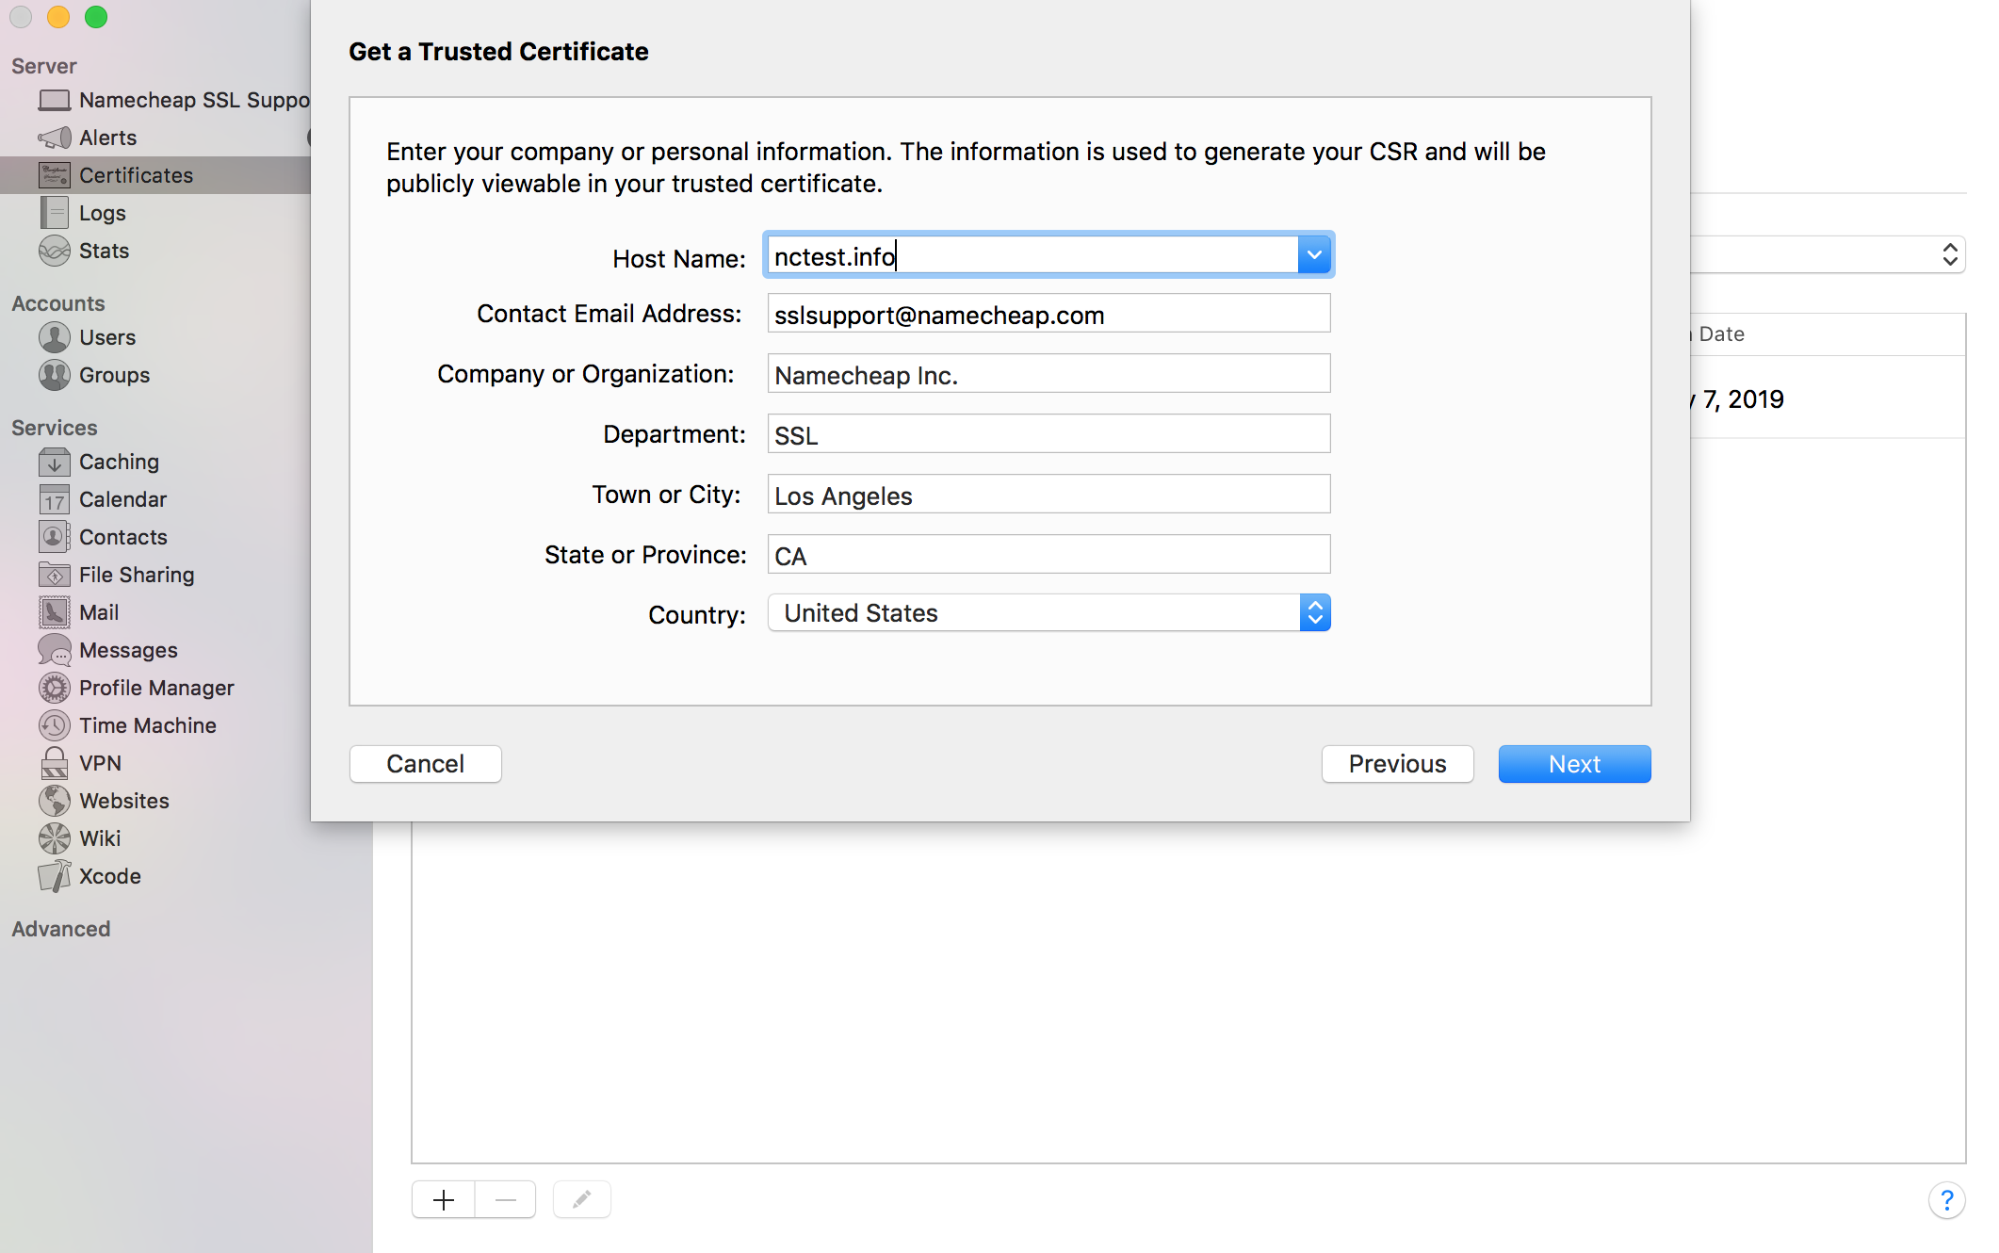This screenshot has height=1253, width=1999.
Task: Click the Time Machine clock icon
Action: tap(54, 725)
